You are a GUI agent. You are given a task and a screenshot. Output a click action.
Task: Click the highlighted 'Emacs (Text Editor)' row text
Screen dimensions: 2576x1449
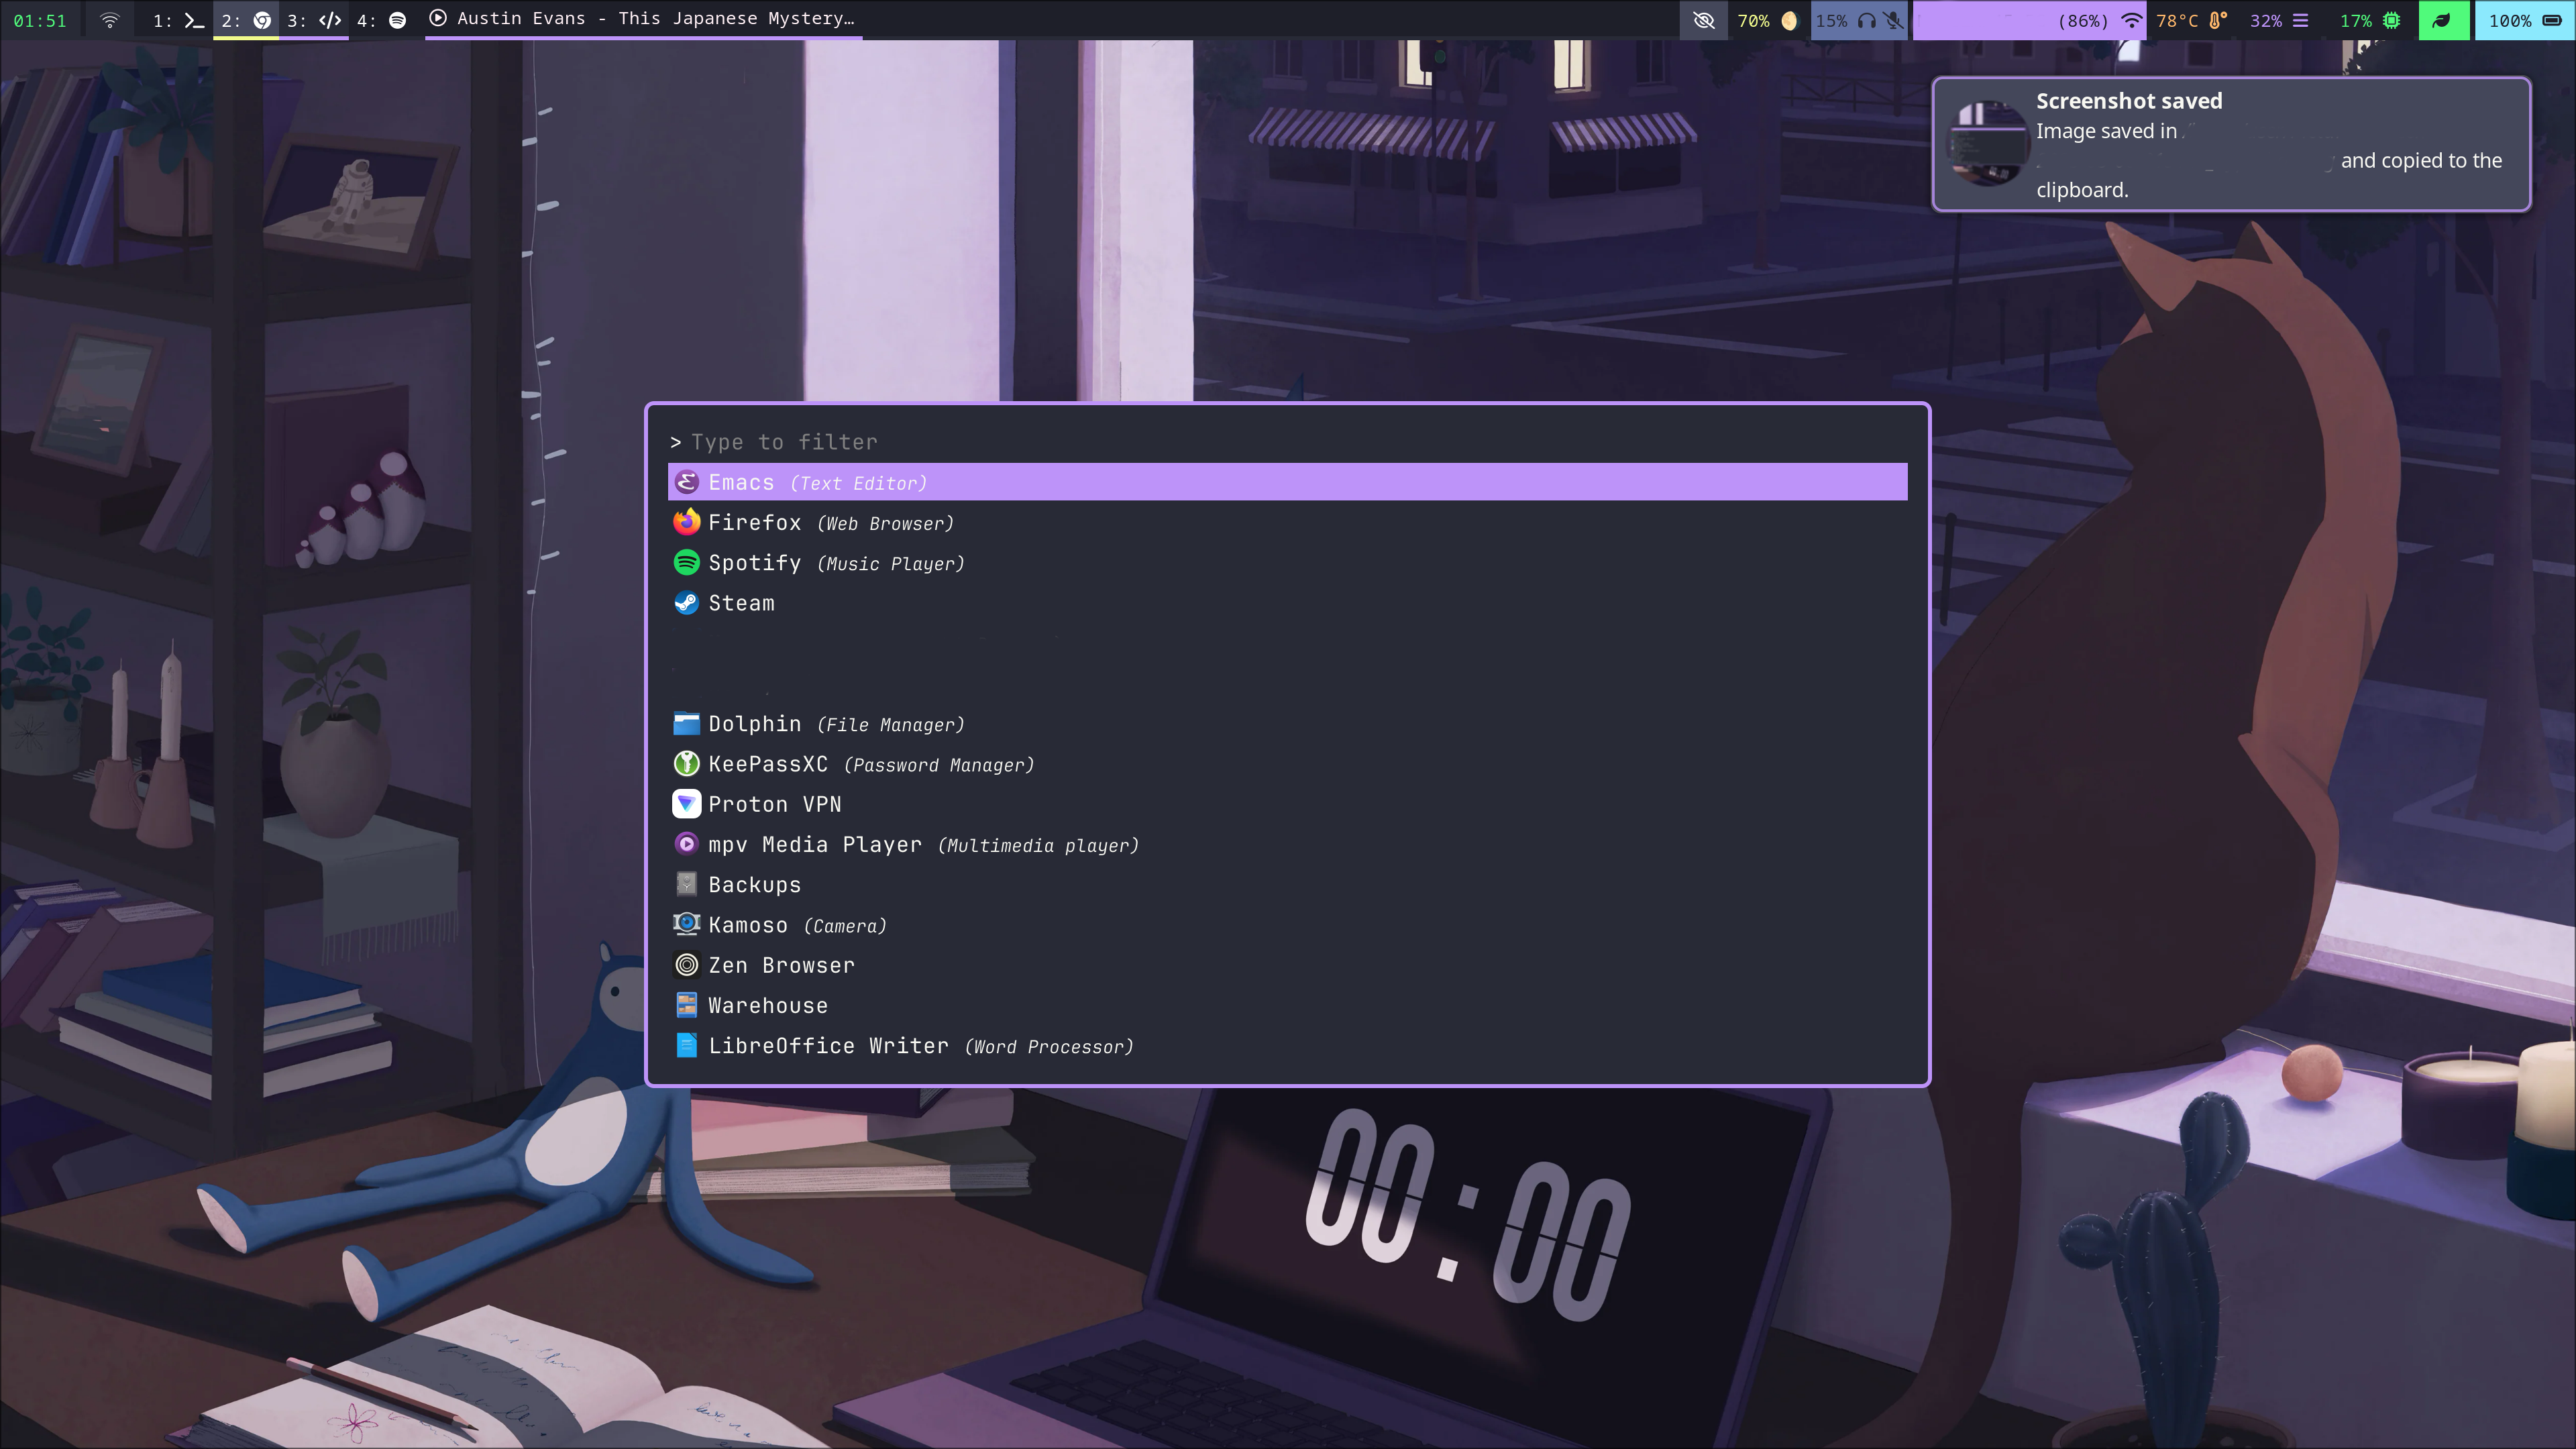[818, 483]
